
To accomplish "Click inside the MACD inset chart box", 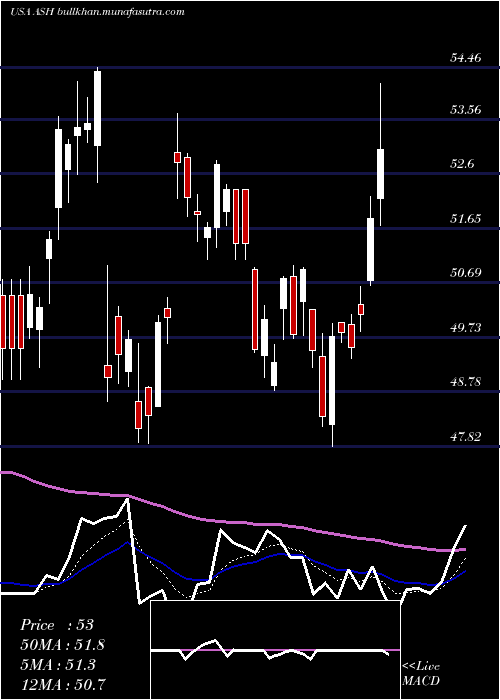I will (x=275, y=650).
